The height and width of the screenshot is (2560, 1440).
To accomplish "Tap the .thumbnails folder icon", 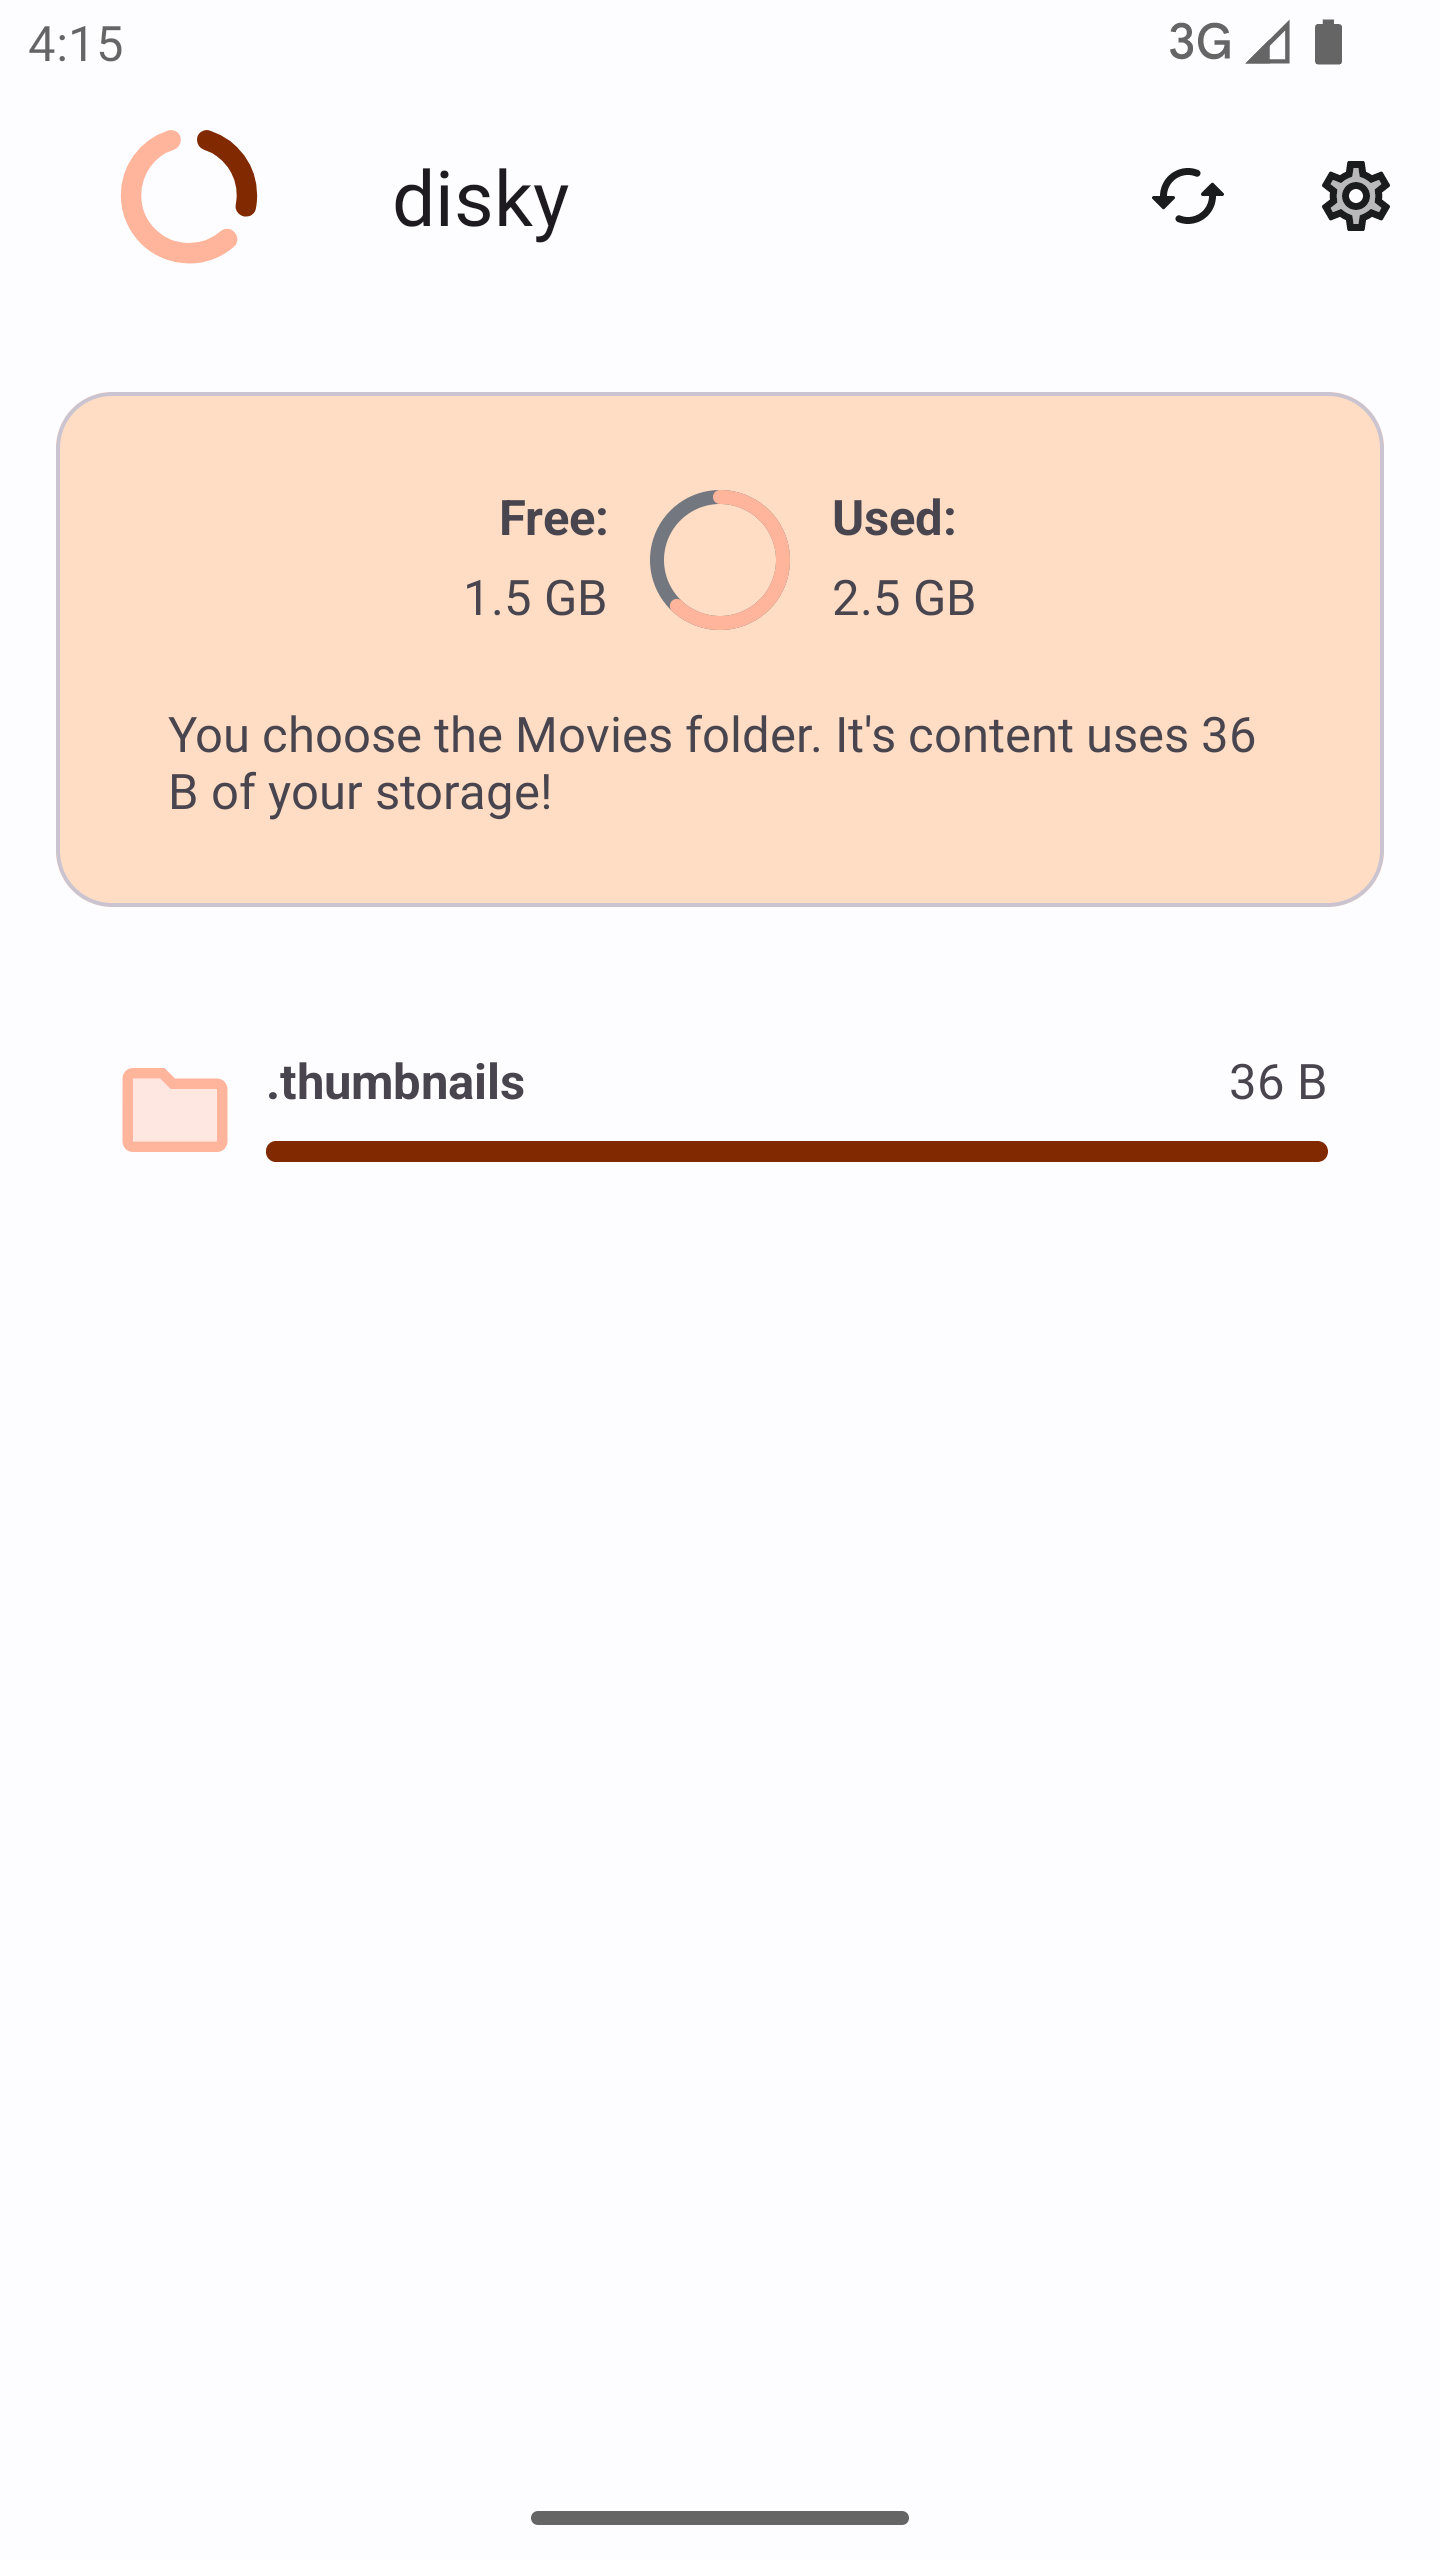I will tap(175, 1110).
